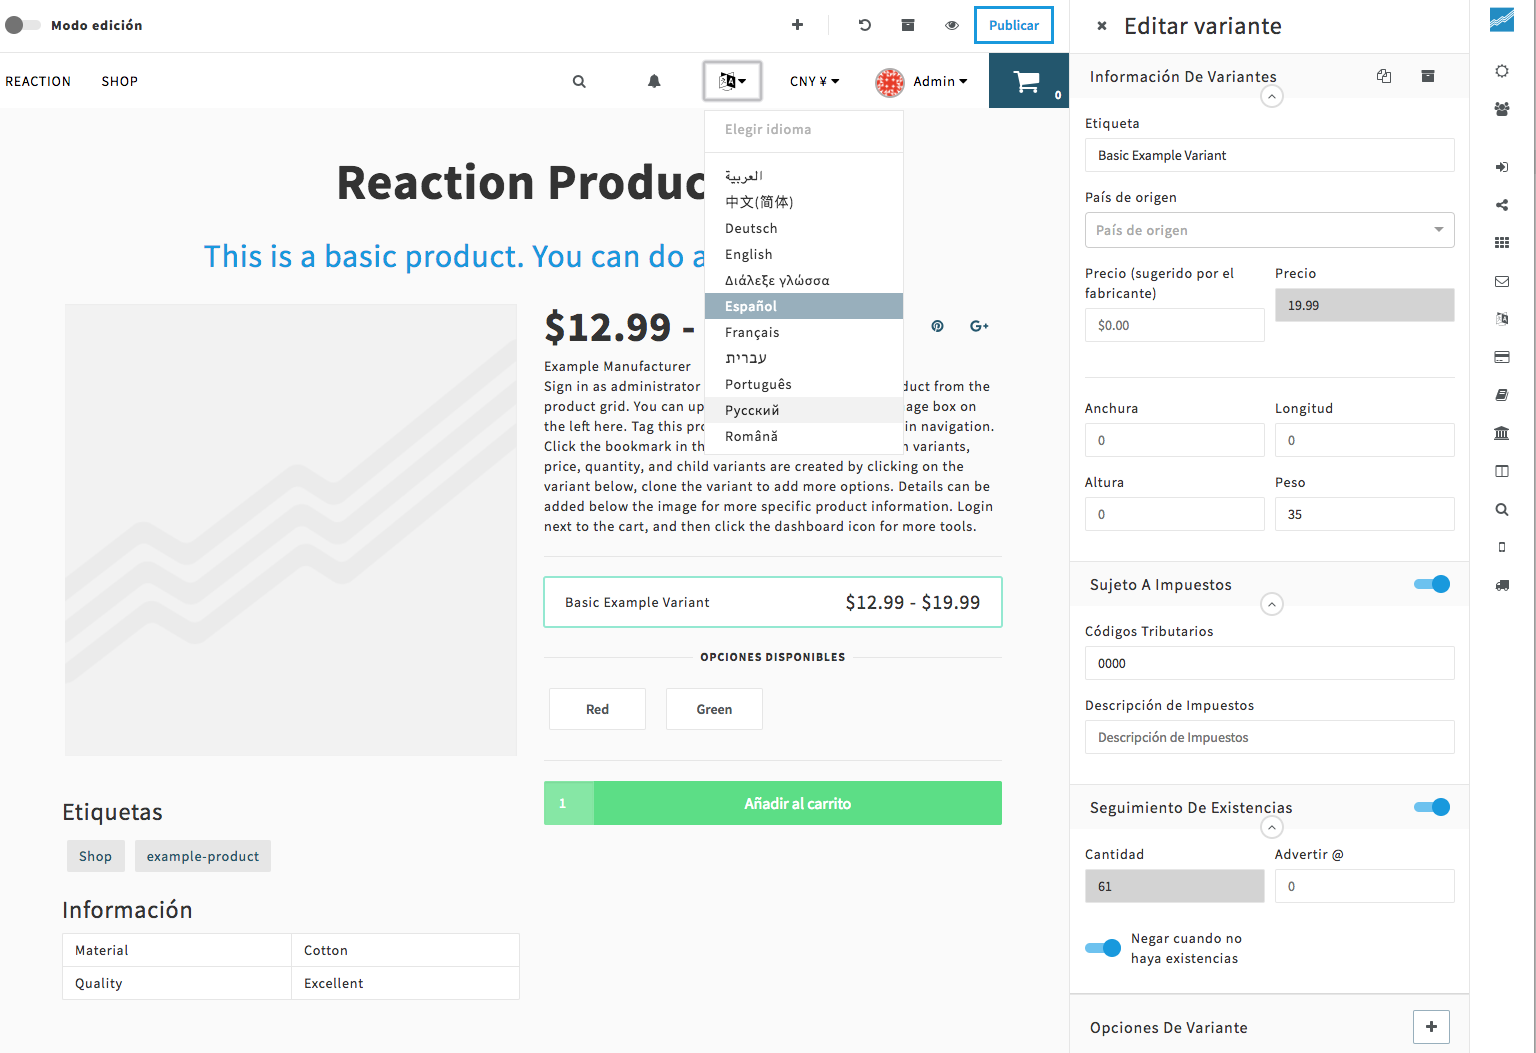Click Añadir al carrito button

797,803
